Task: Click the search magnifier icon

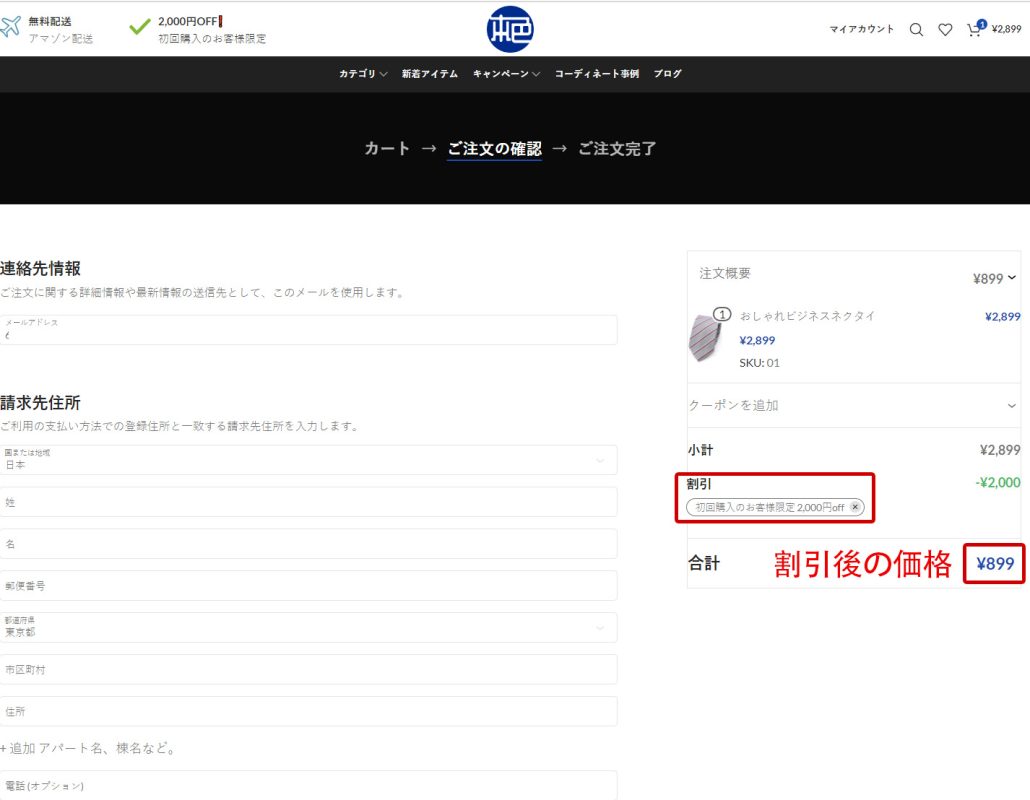Action: (916, 30)
